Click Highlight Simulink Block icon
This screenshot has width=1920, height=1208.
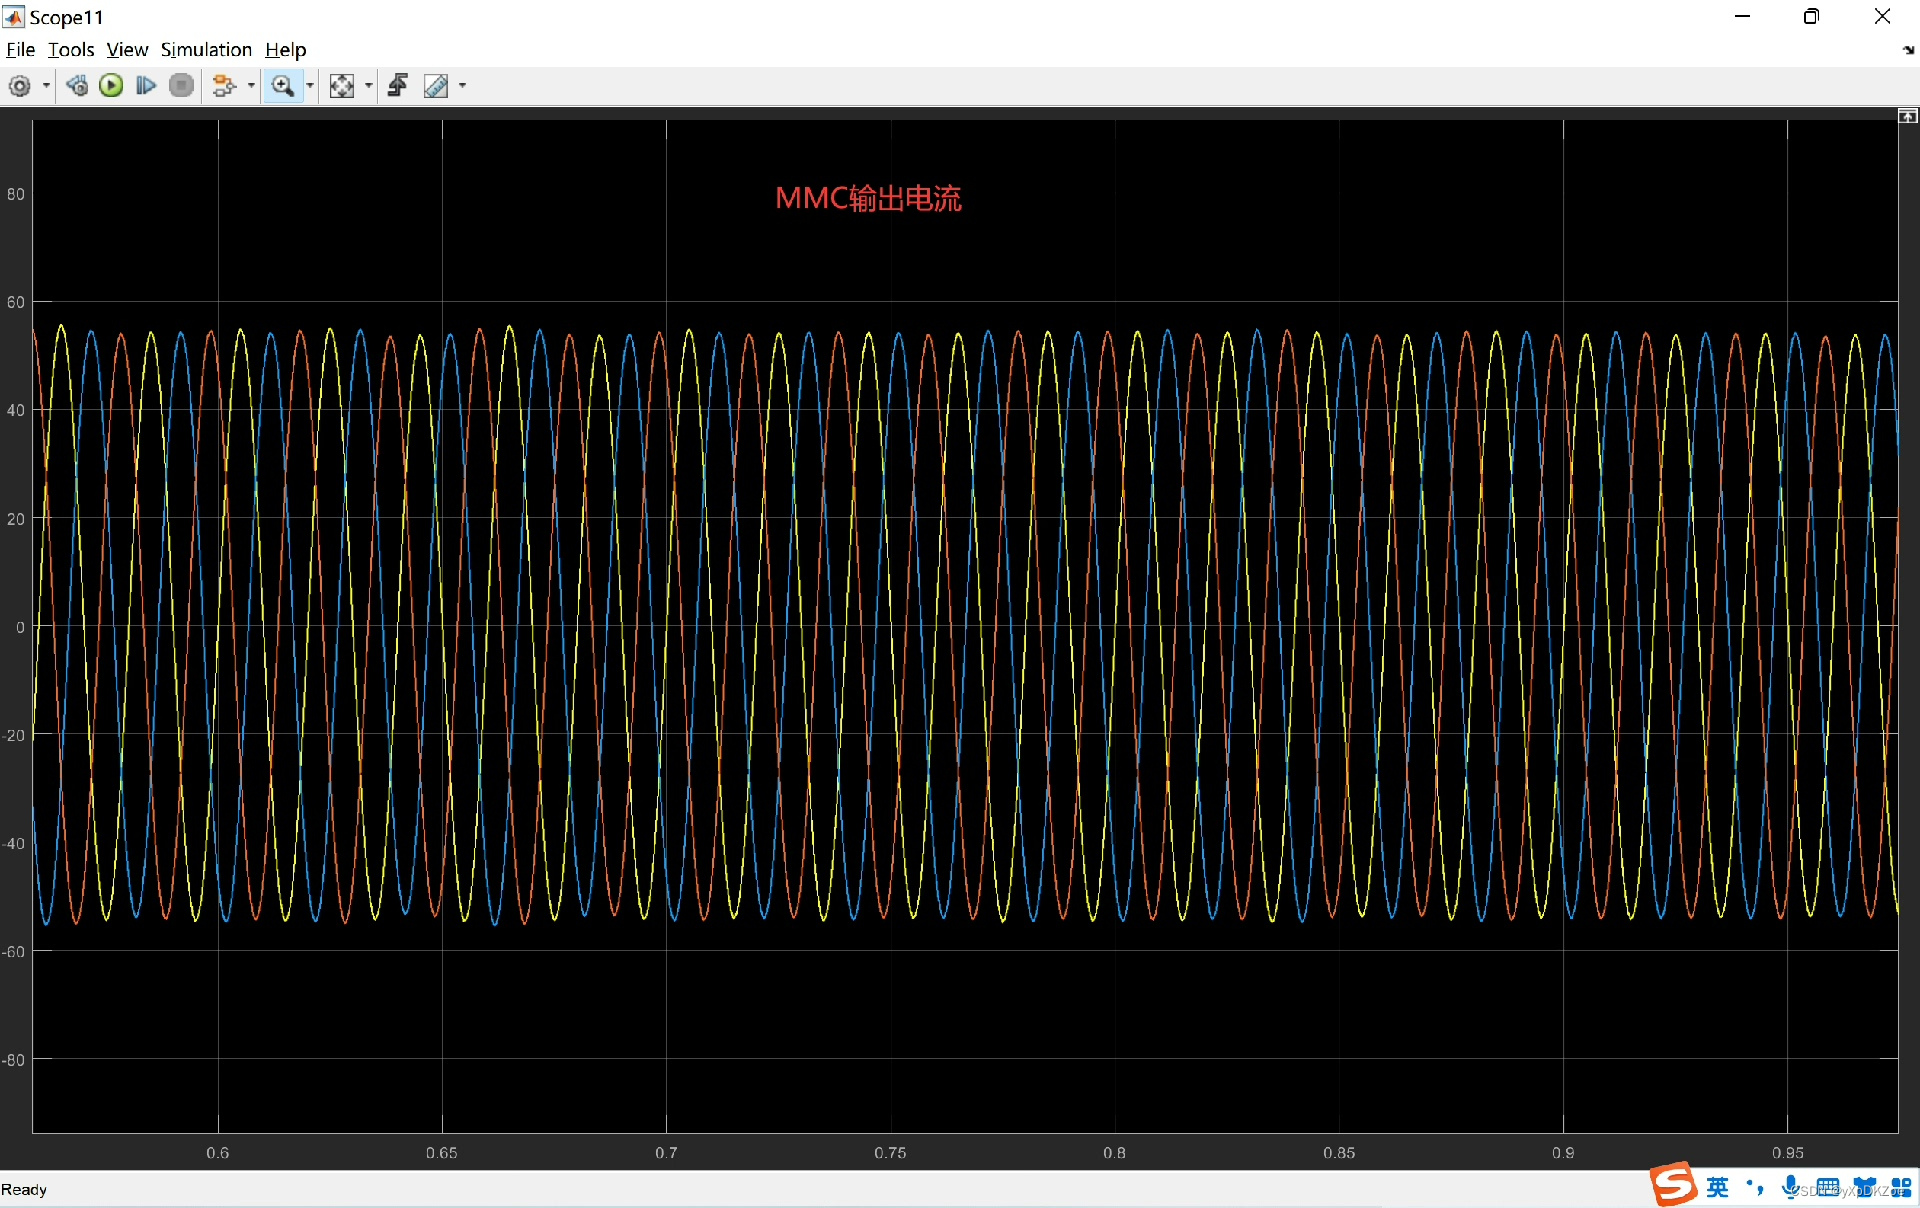pos(224,86)
